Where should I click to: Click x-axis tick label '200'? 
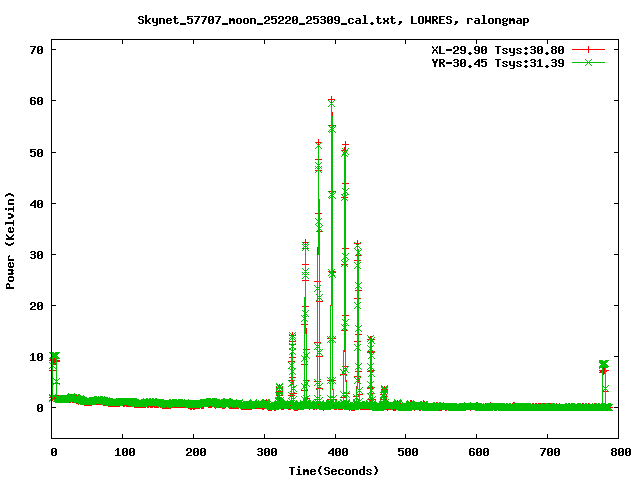pyautogui.click(x=196, y=452)
